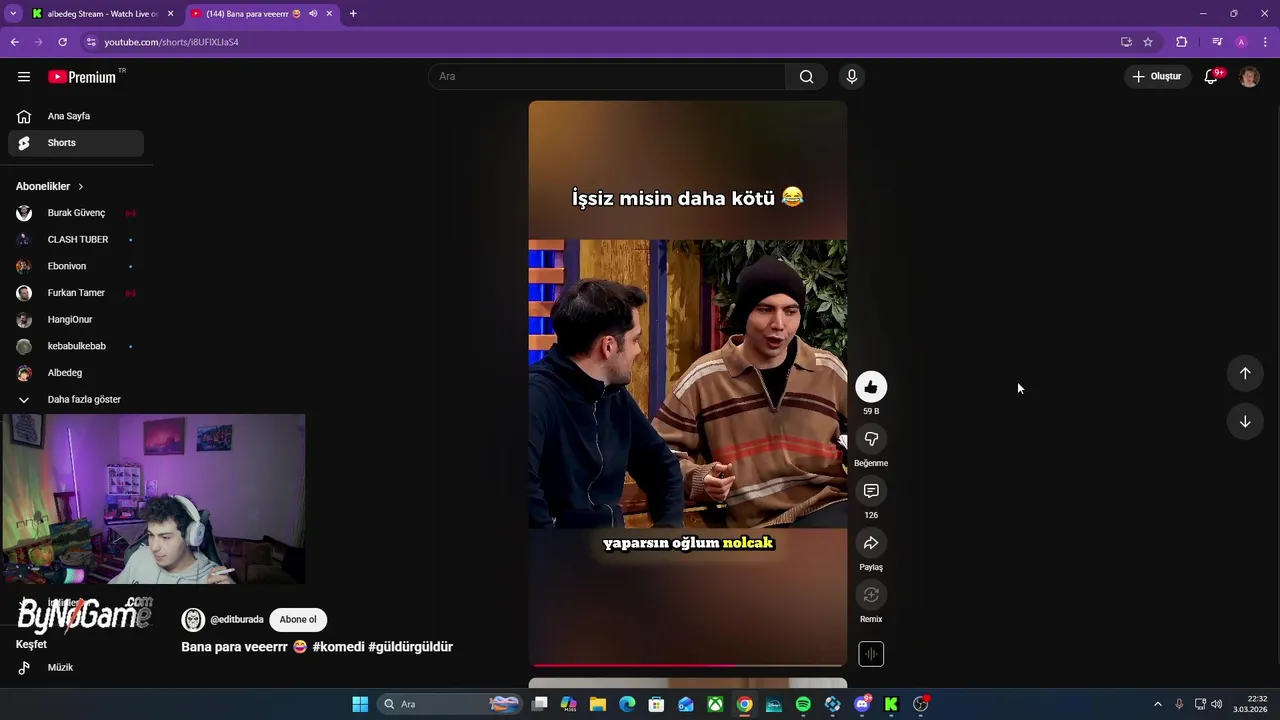The image size is (1280, 720).
Task: Open a new browser tab
Action: pos(353,14)
